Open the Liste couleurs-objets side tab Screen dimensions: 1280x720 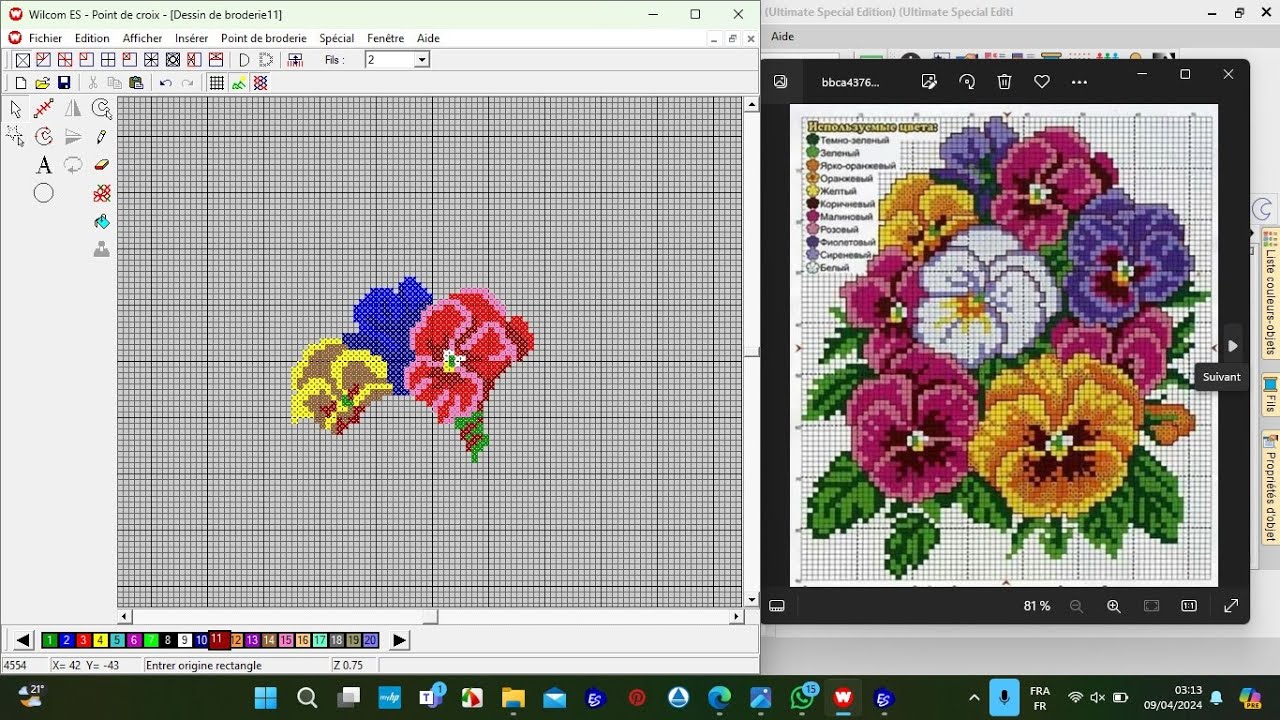coord(1271,293)
